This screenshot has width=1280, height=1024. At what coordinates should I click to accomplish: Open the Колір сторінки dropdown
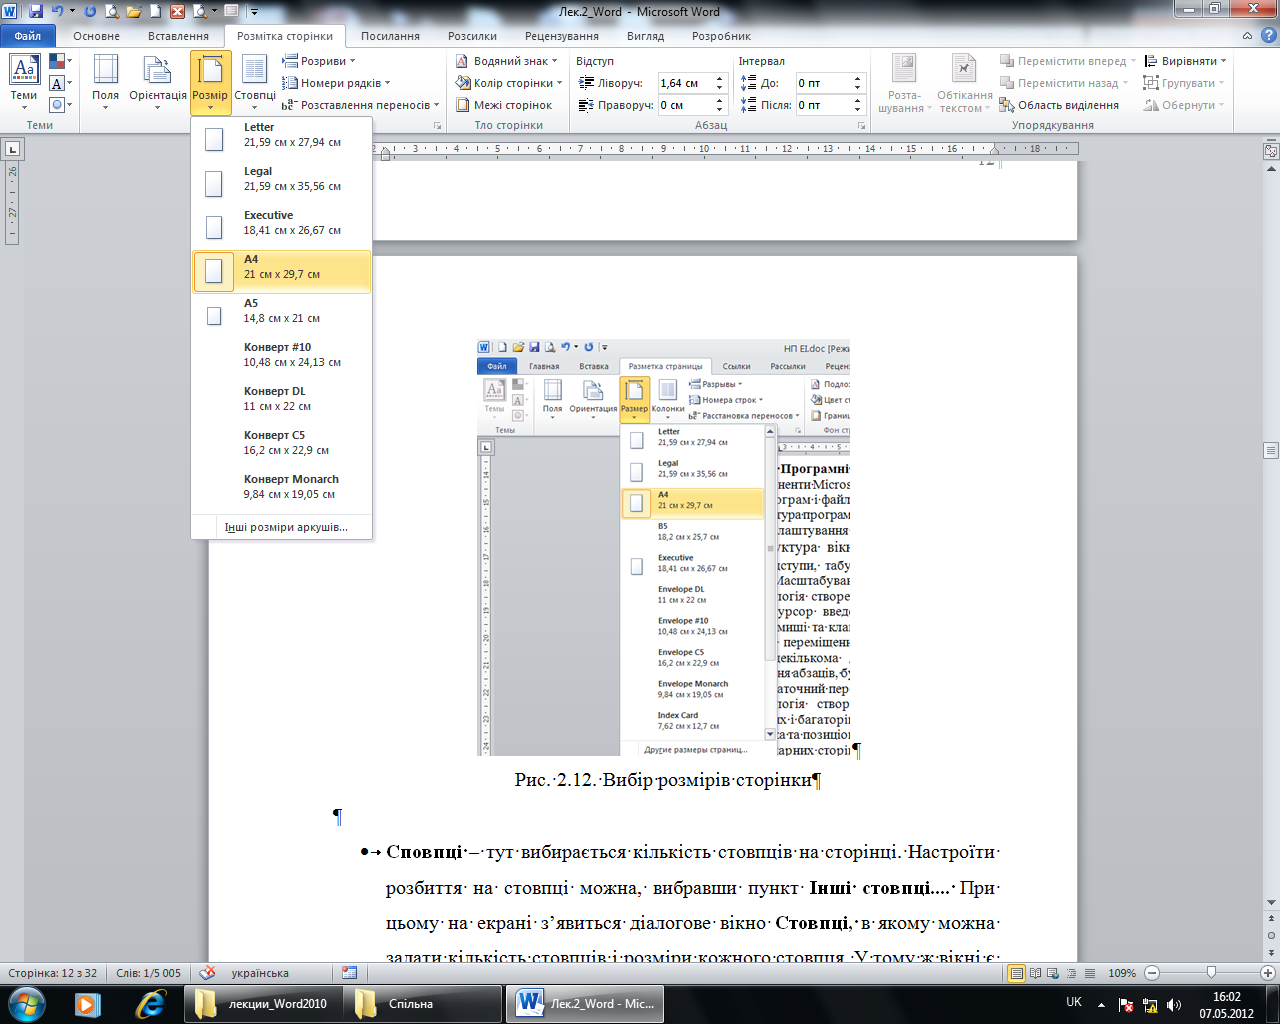coord(509,83)
